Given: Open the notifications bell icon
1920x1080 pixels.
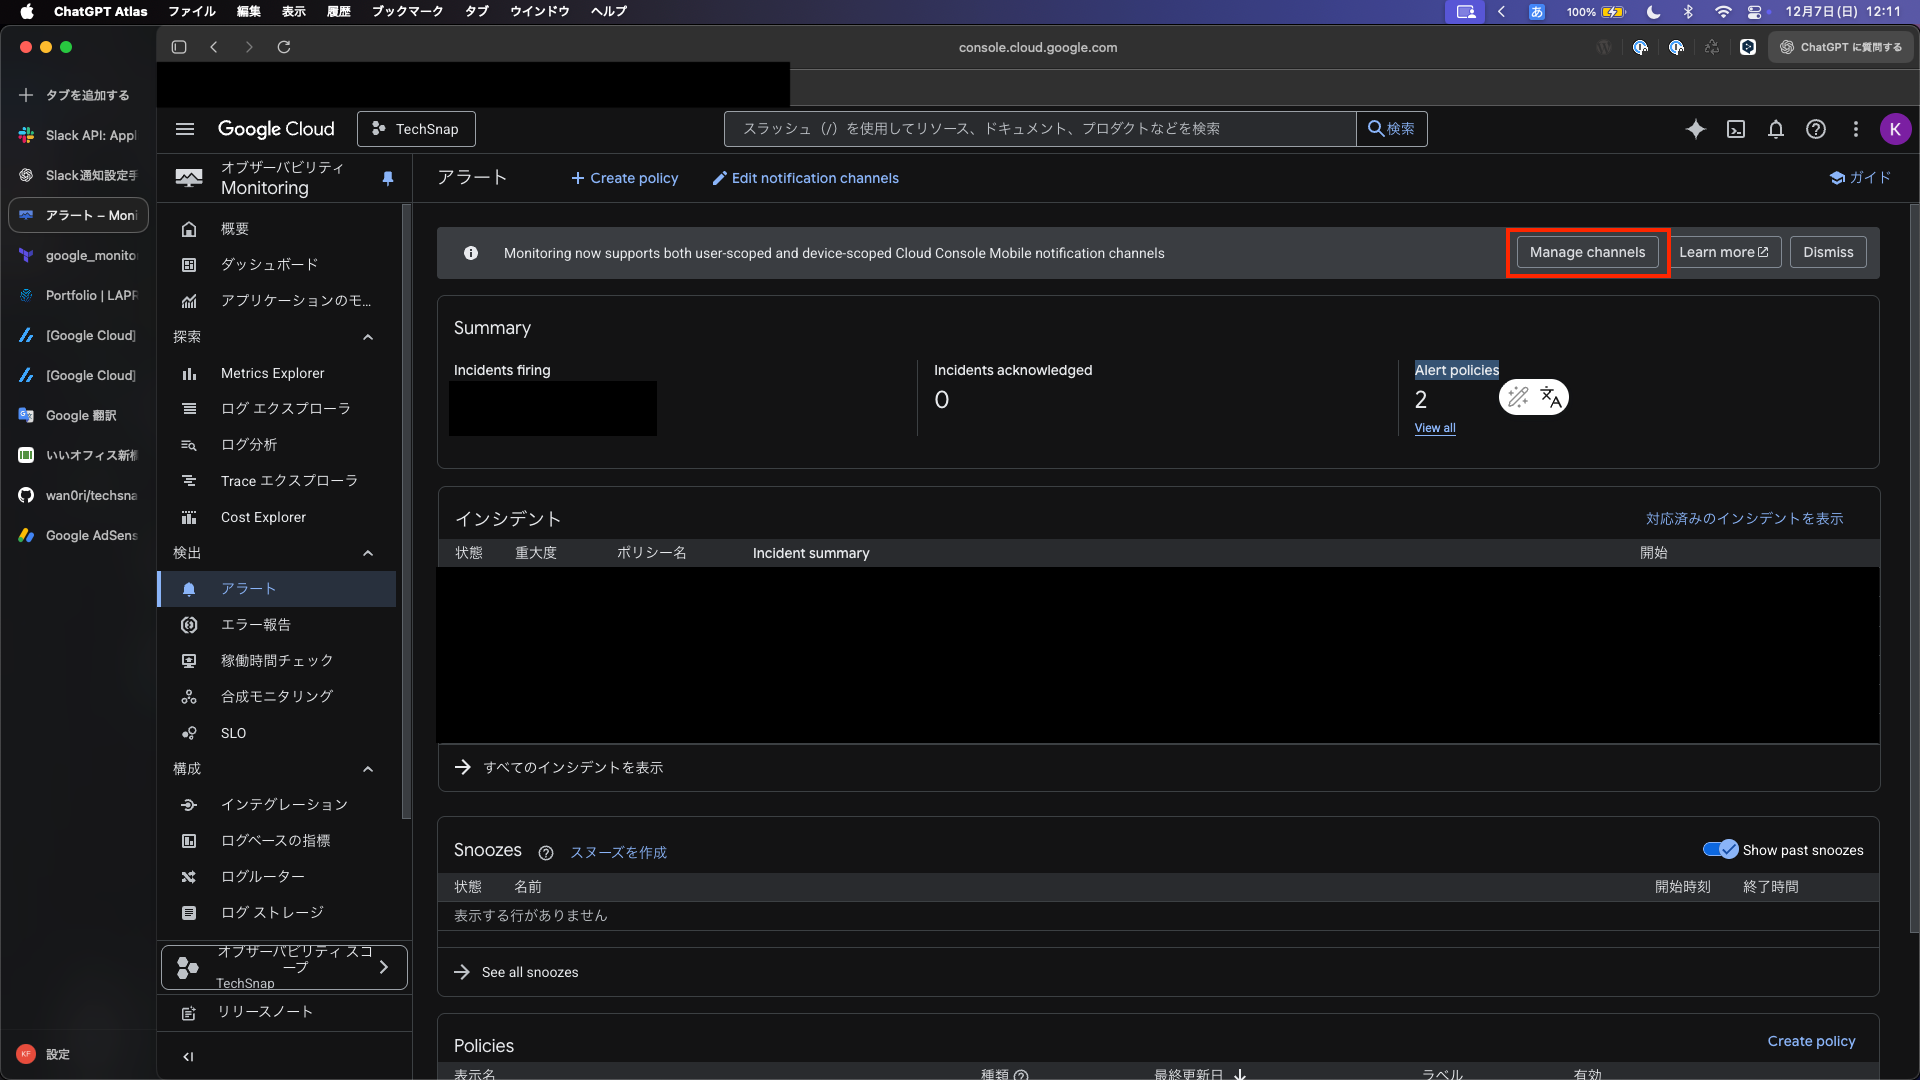Looking at the screenshot, I should pos(1776,129).
